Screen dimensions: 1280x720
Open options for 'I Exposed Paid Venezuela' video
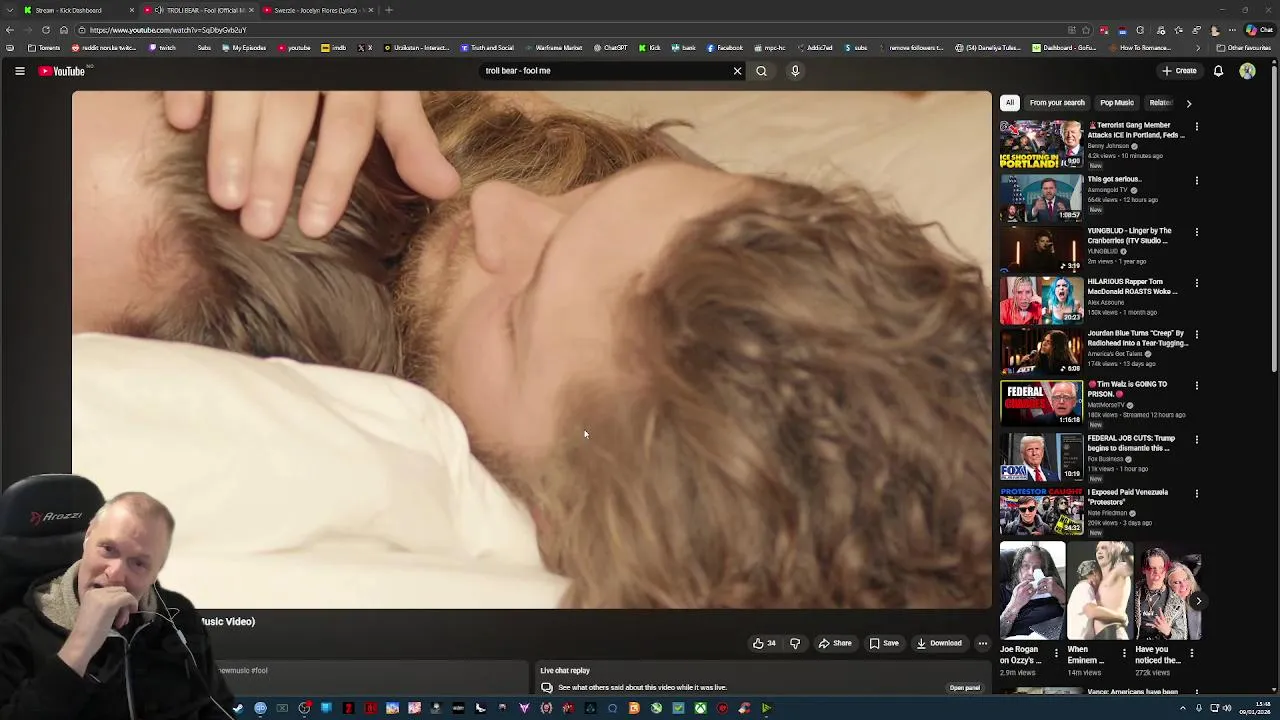(x=1196, y=493)
